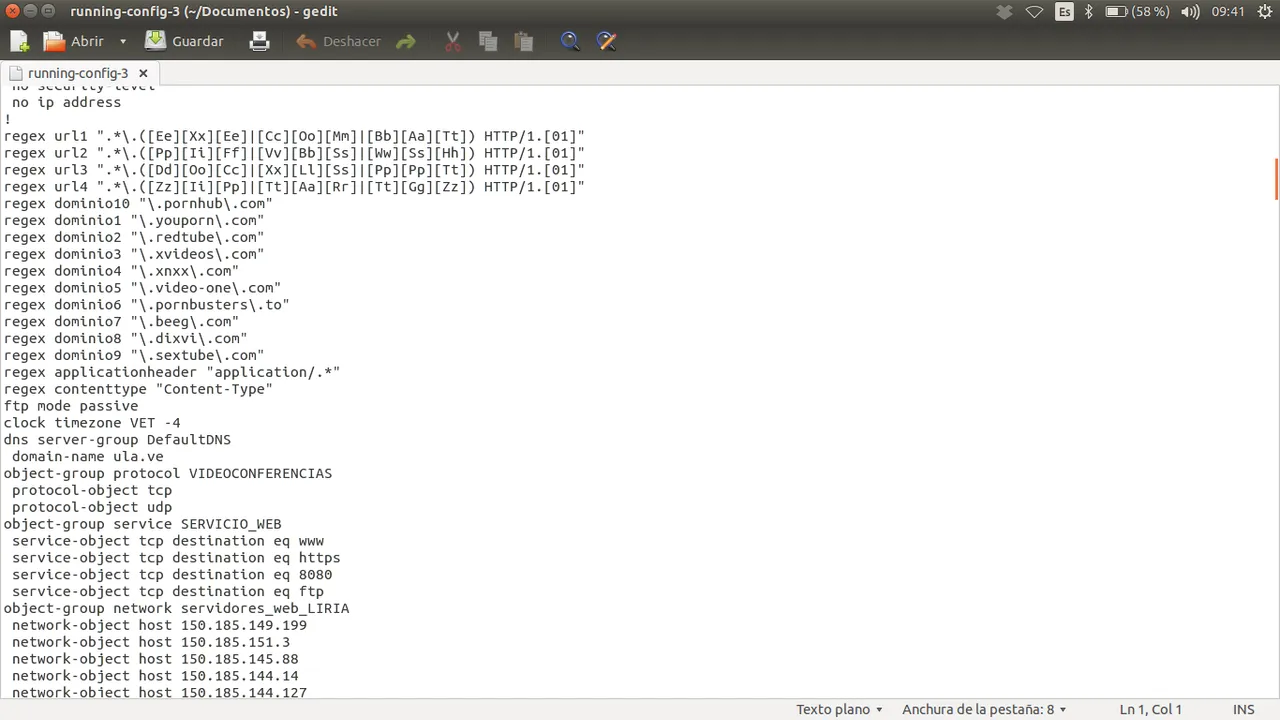Screen dimensions: 1280x720
Task: Open the battery 58% indicator
Action: 1136,12
